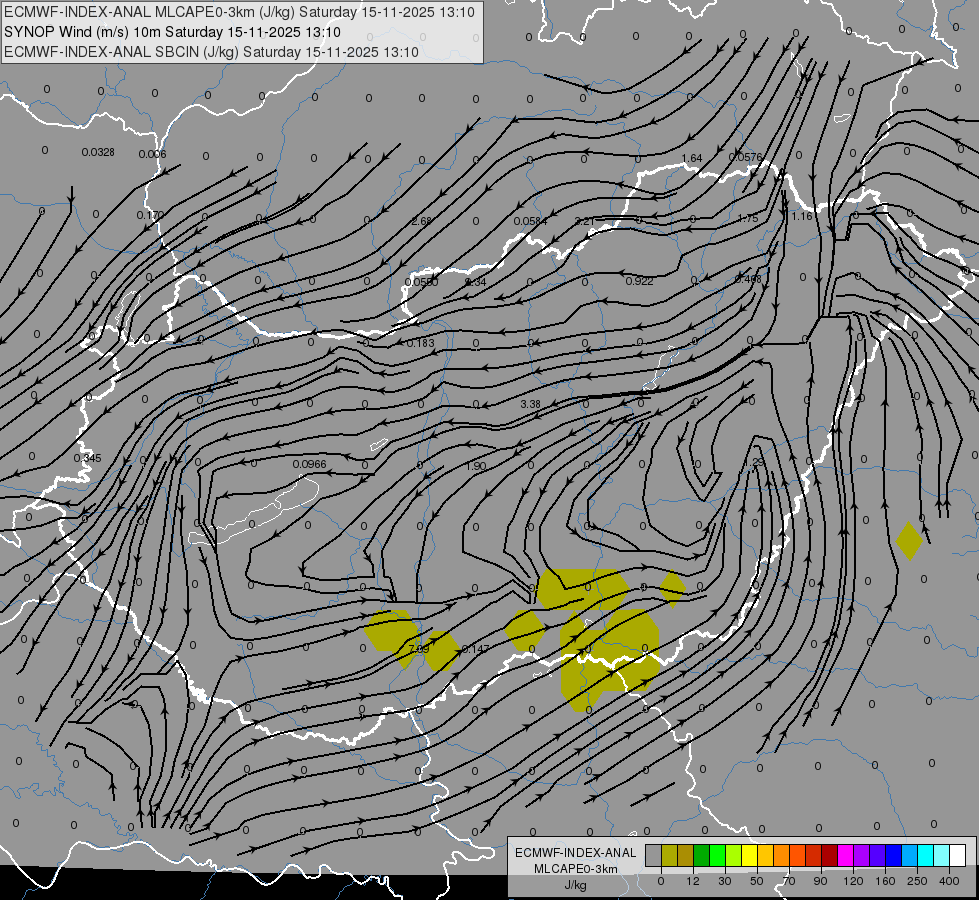Click the magenta legend swatch
The width and height of the screenshot is (979, 900).
(x=845, y=856)
